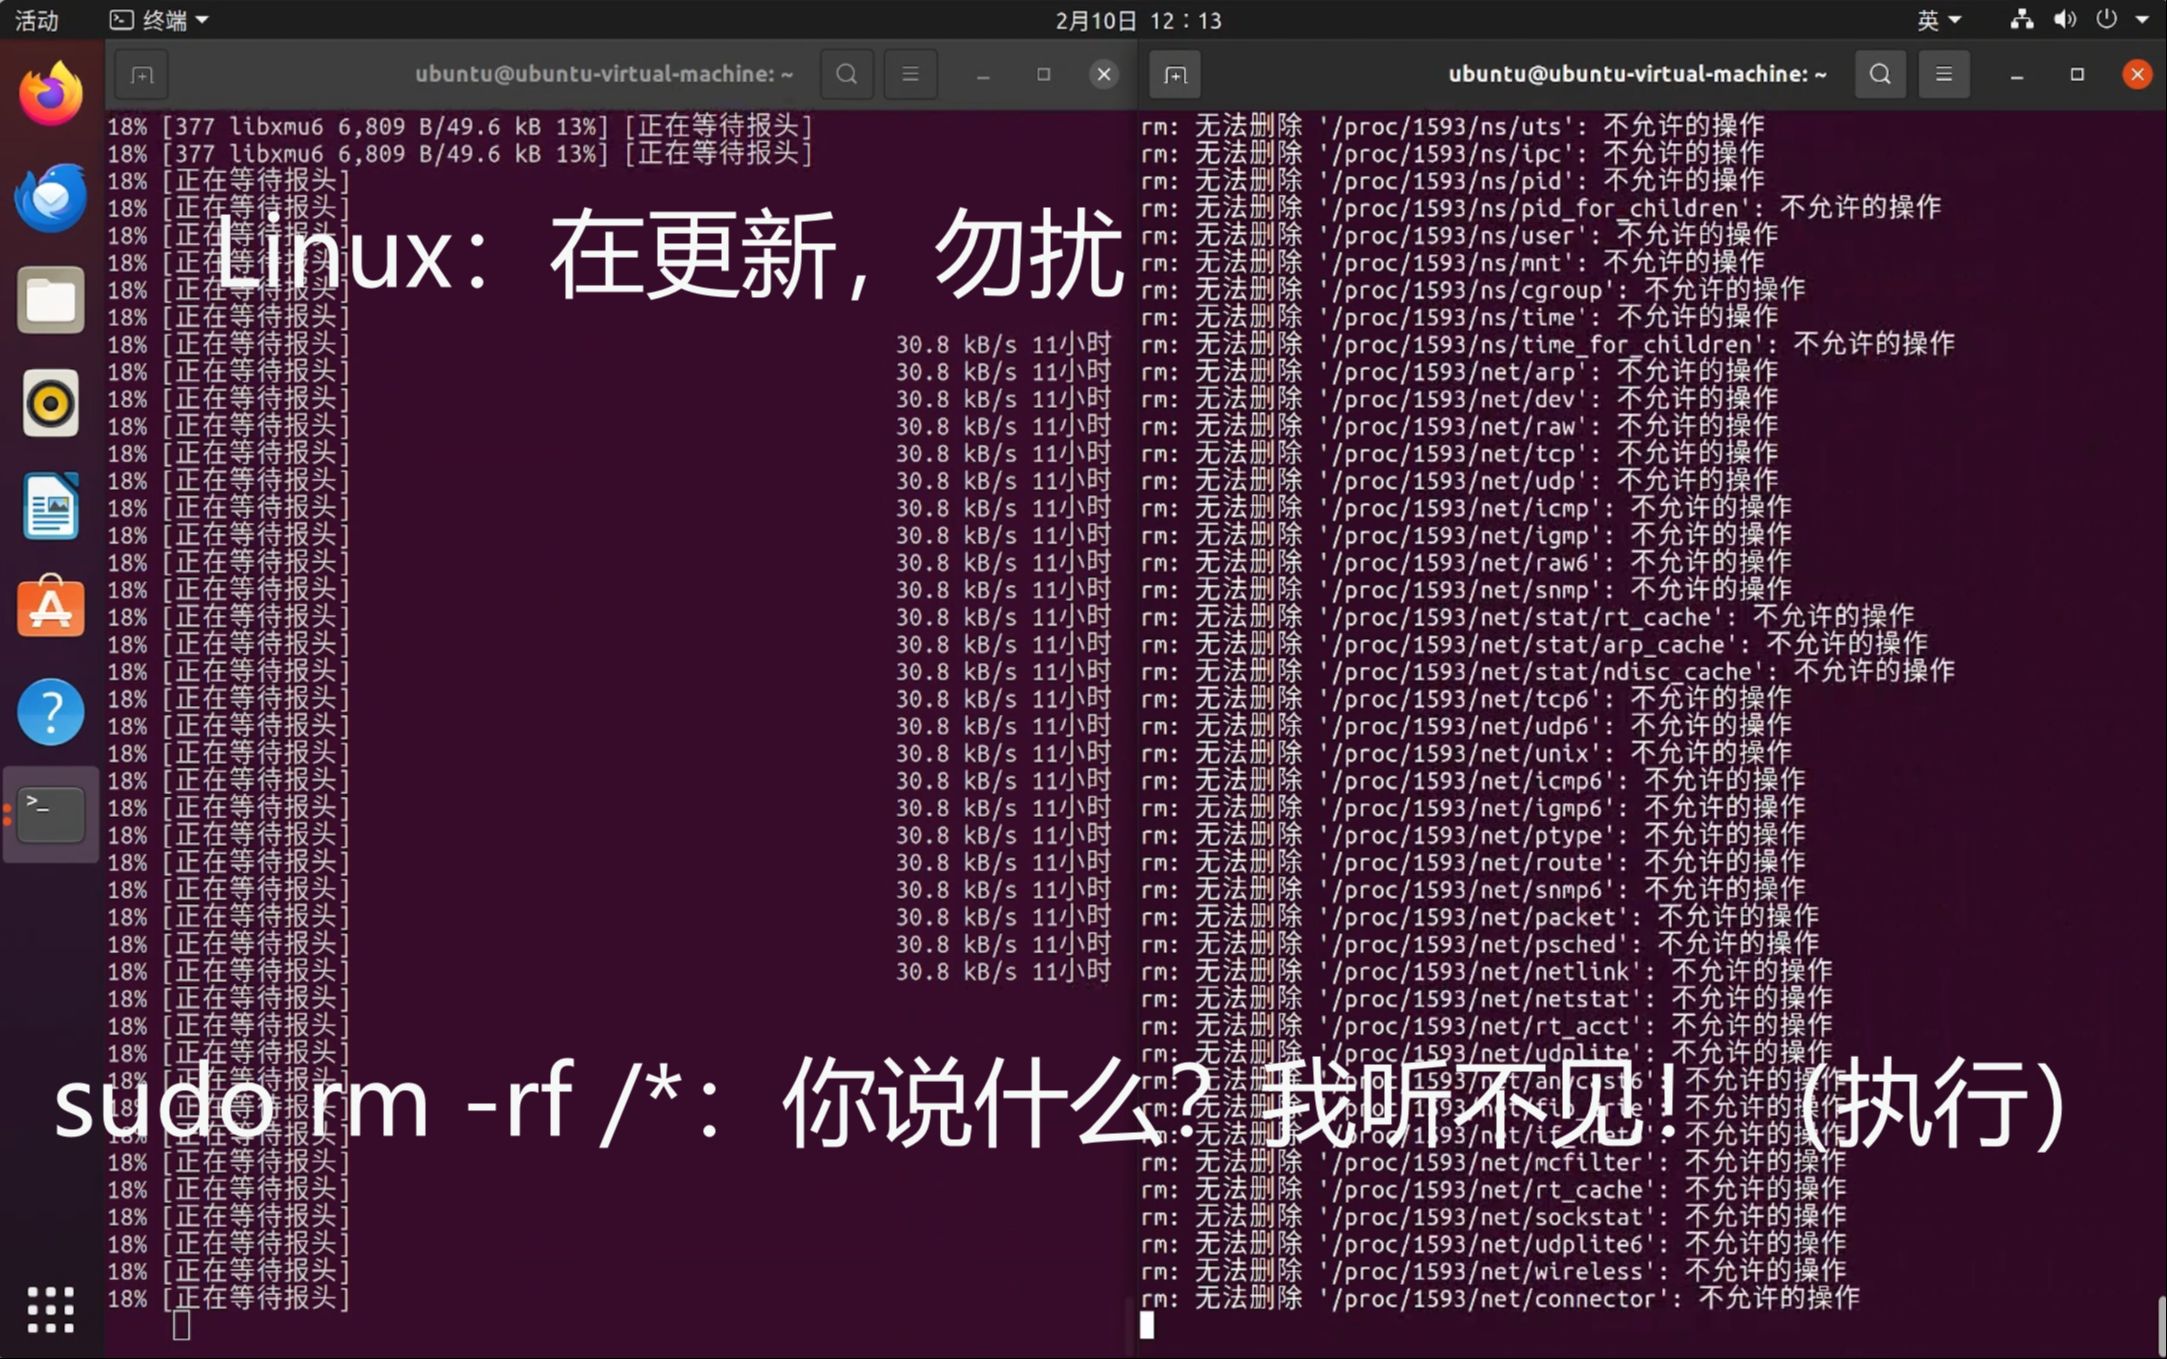
Task: Click the line containing '/proc/1593/net/udplite6'
Action: coord(1493,1244)
